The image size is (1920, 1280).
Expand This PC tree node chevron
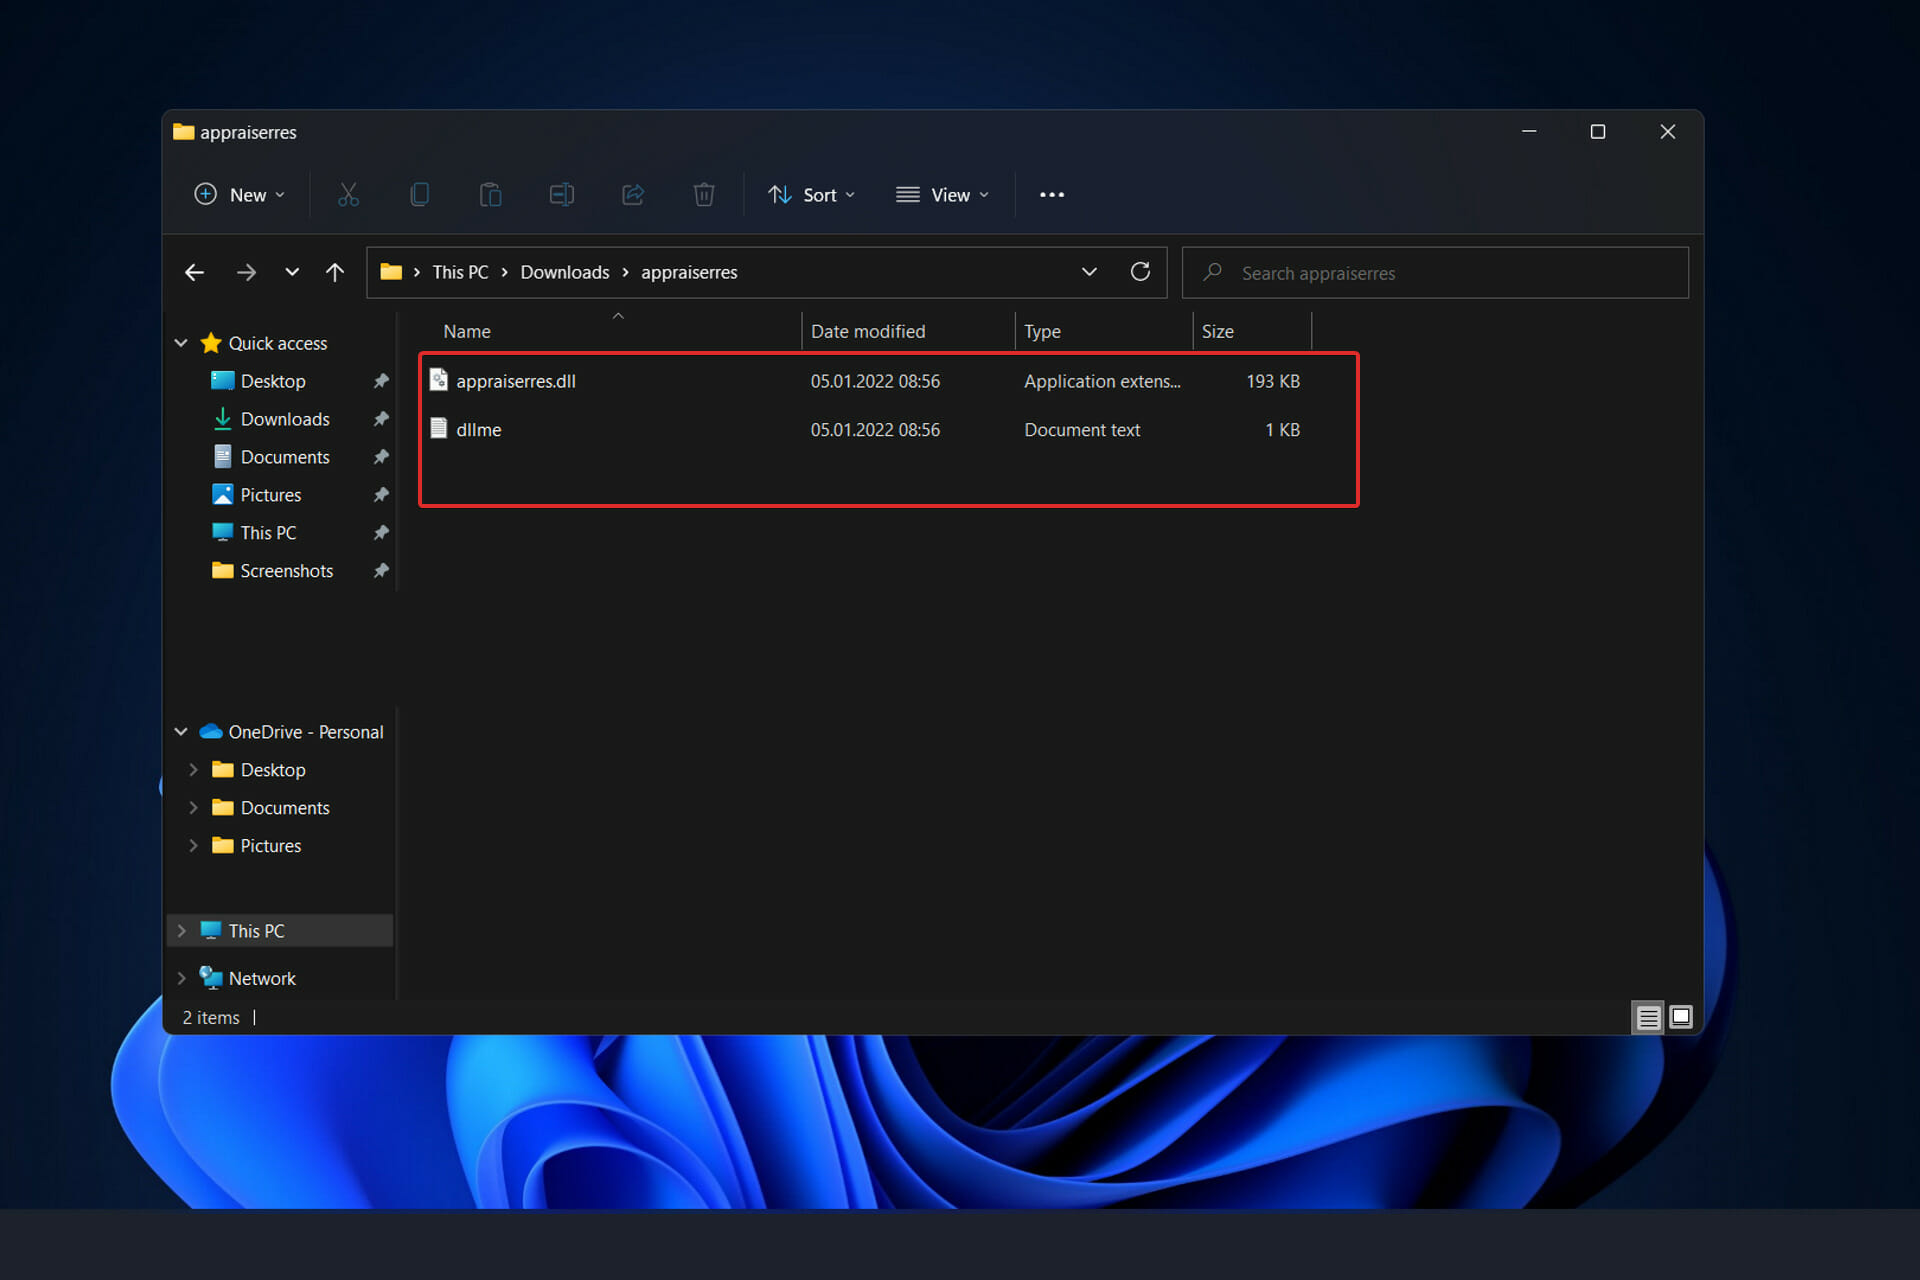click(181, 931)
